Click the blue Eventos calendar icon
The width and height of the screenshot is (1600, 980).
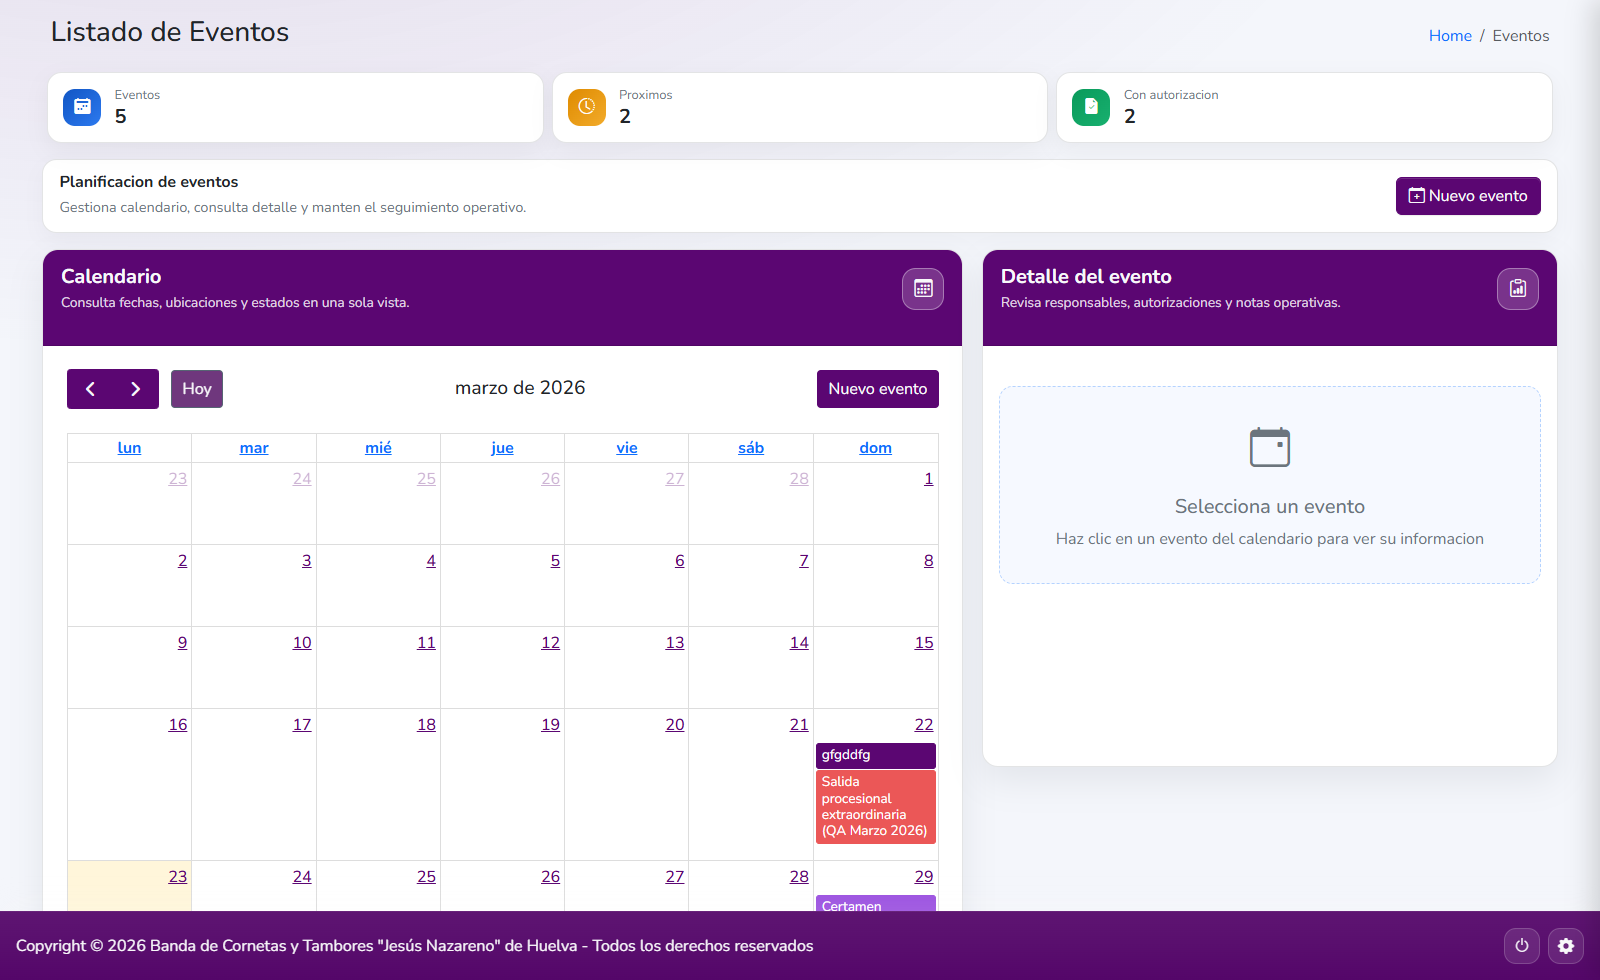82,107
